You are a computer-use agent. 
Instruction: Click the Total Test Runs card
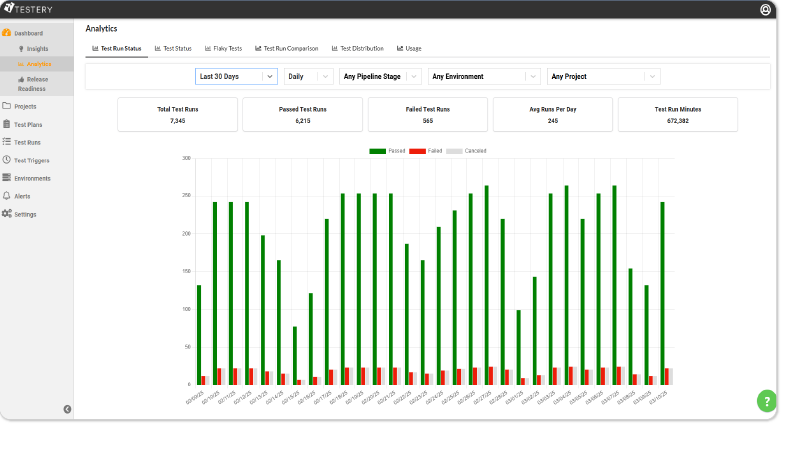[178, 114]
